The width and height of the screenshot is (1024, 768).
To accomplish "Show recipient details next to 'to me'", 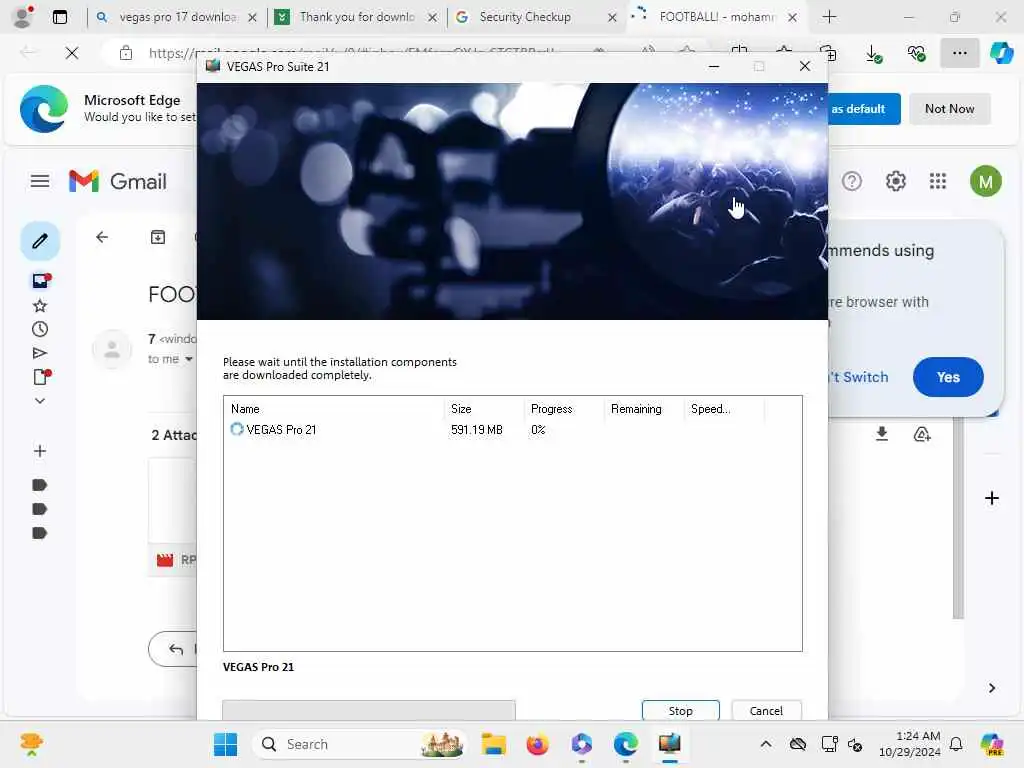I will pyautogui.click(x=189, y=359).
